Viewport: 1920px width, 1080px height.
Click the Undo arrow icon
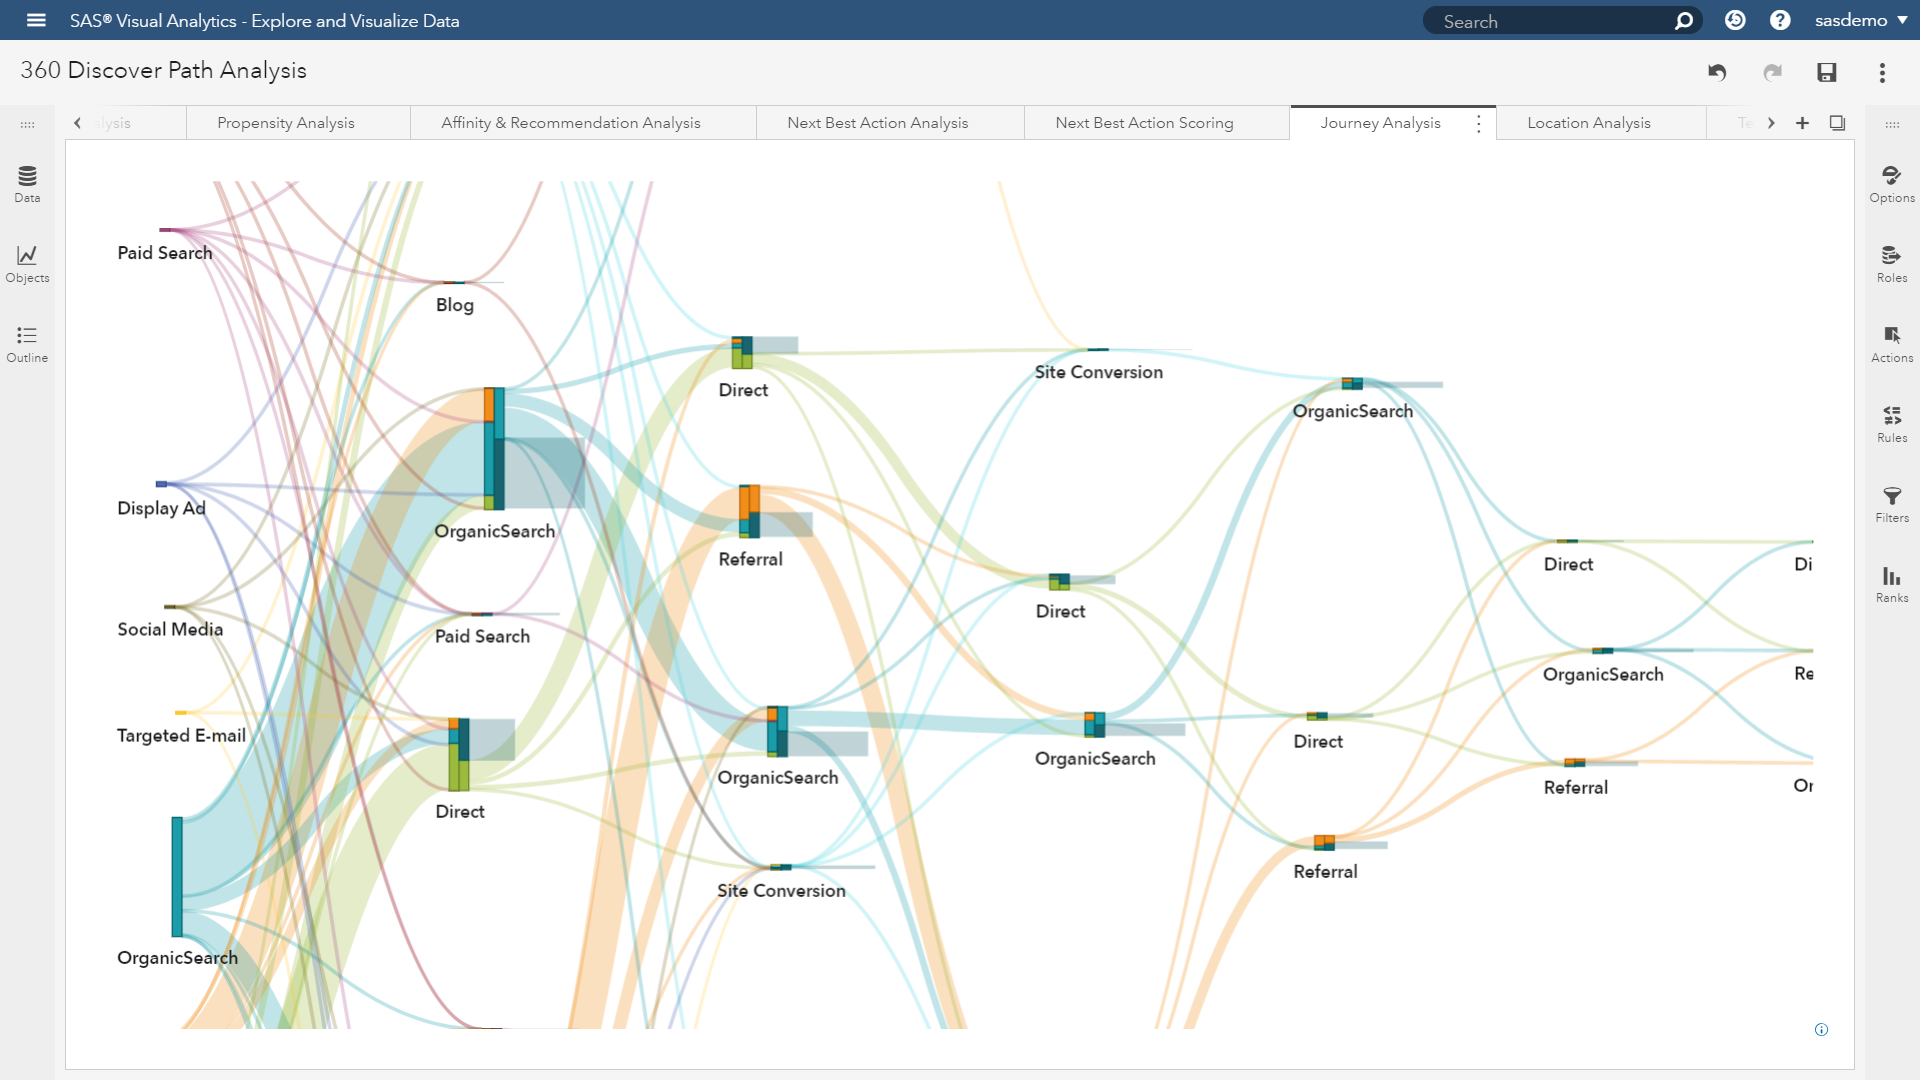(1717, 72)
